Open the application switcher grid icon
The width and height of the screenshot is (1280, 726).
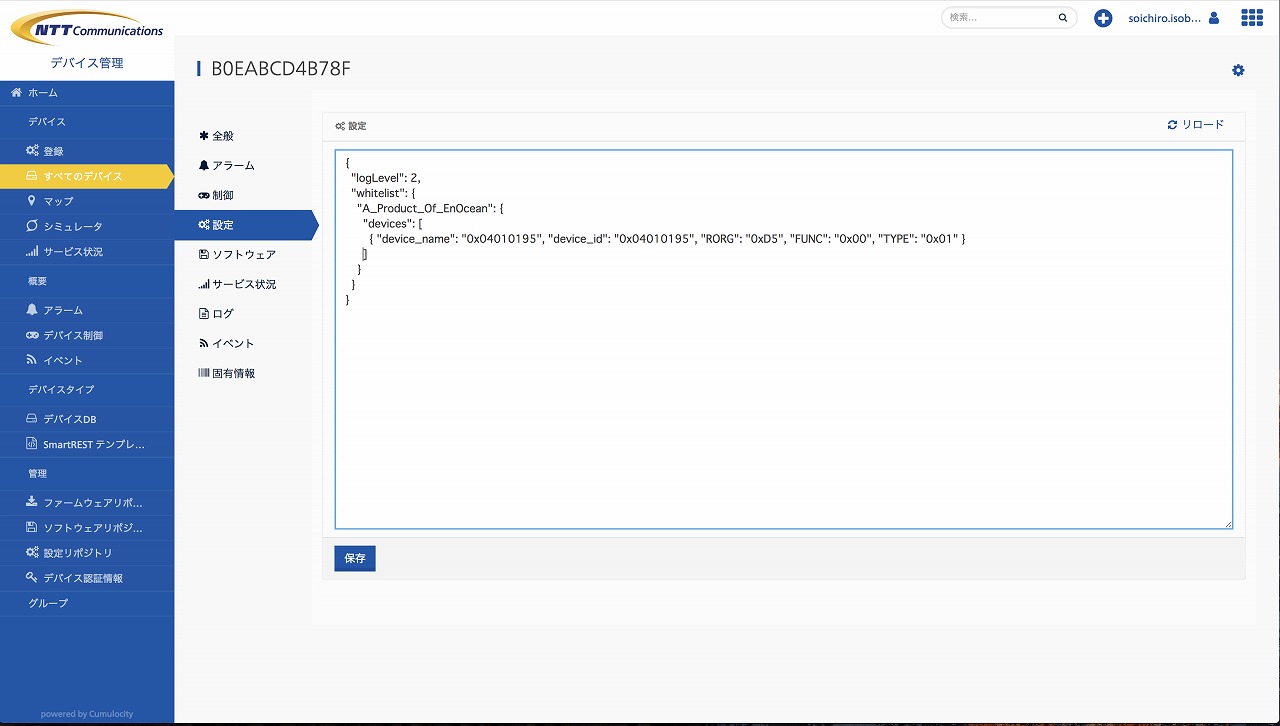pyautogui.click(x=1251, y=18)
